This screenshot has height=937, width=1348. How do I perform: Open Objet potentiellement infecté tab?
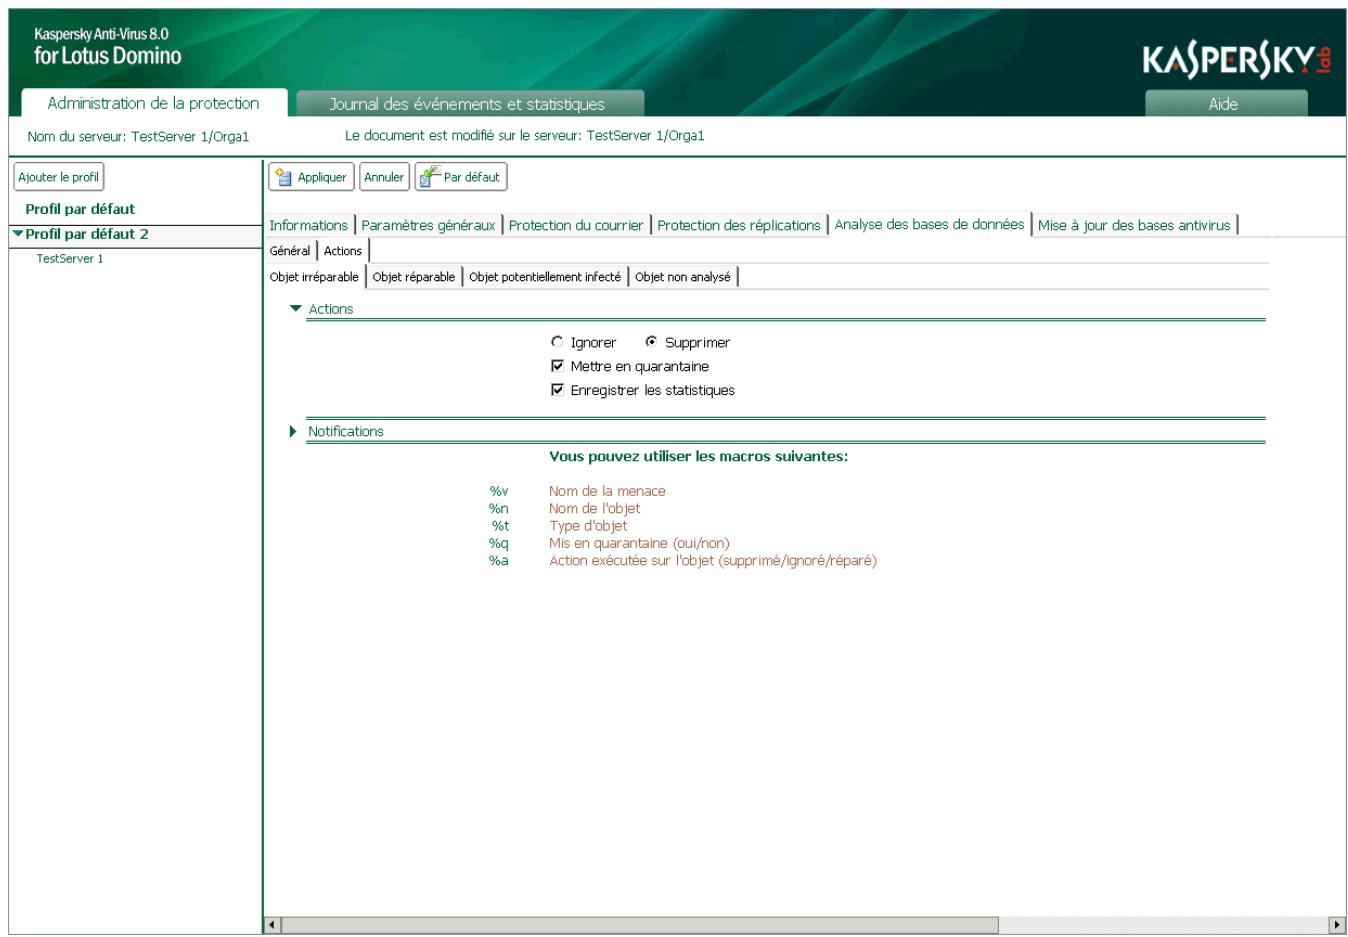pos(545,277)
